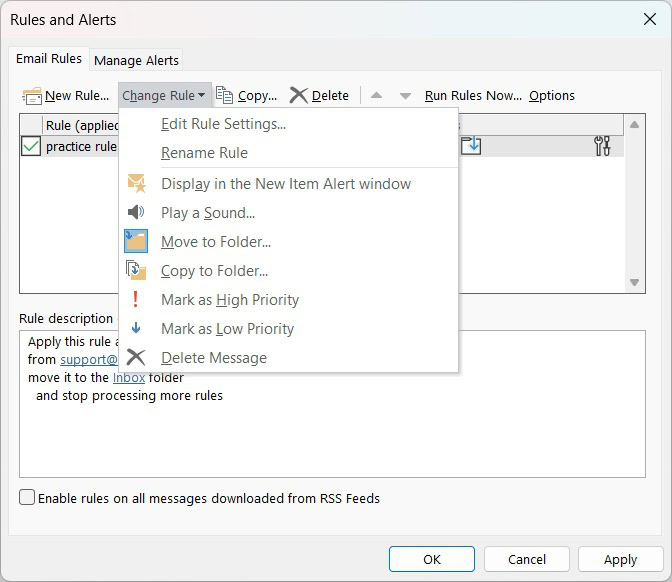Choose the Move to Folder icon
This screenshot has width=672, height=582.
tap(136, 241)
